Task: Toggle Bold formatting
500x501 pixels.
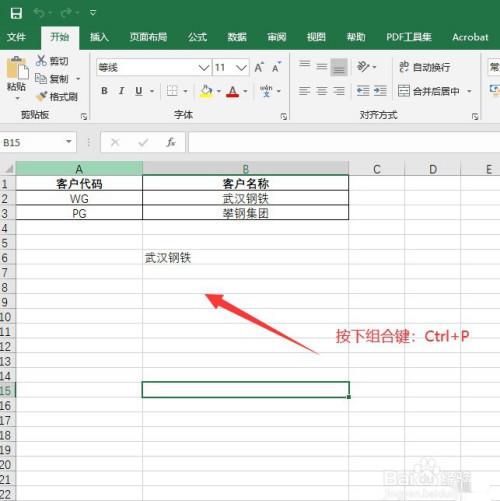Action: pyautogui.click(x=104, y=91)
